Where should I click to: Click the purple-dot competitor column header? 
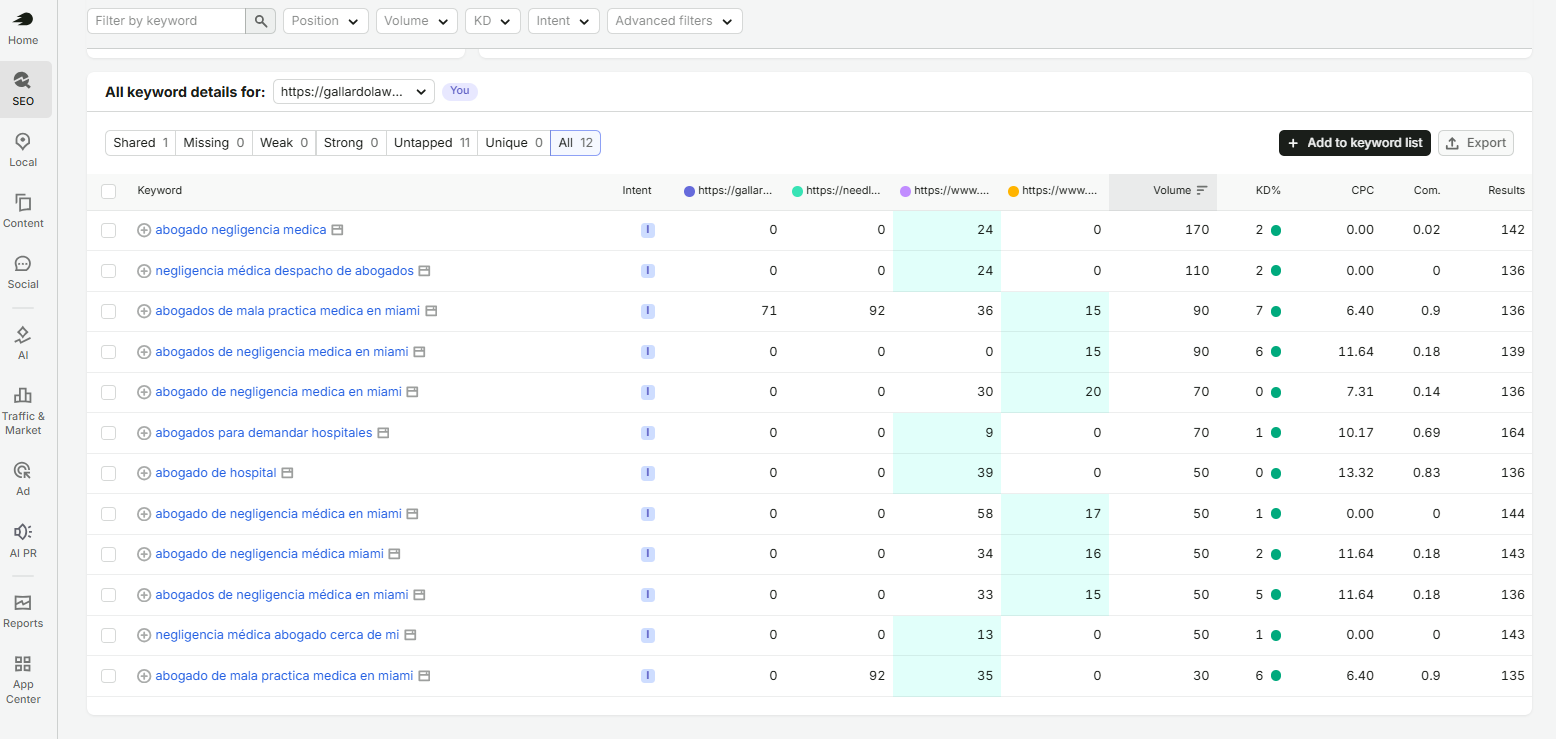coord(945,191)
